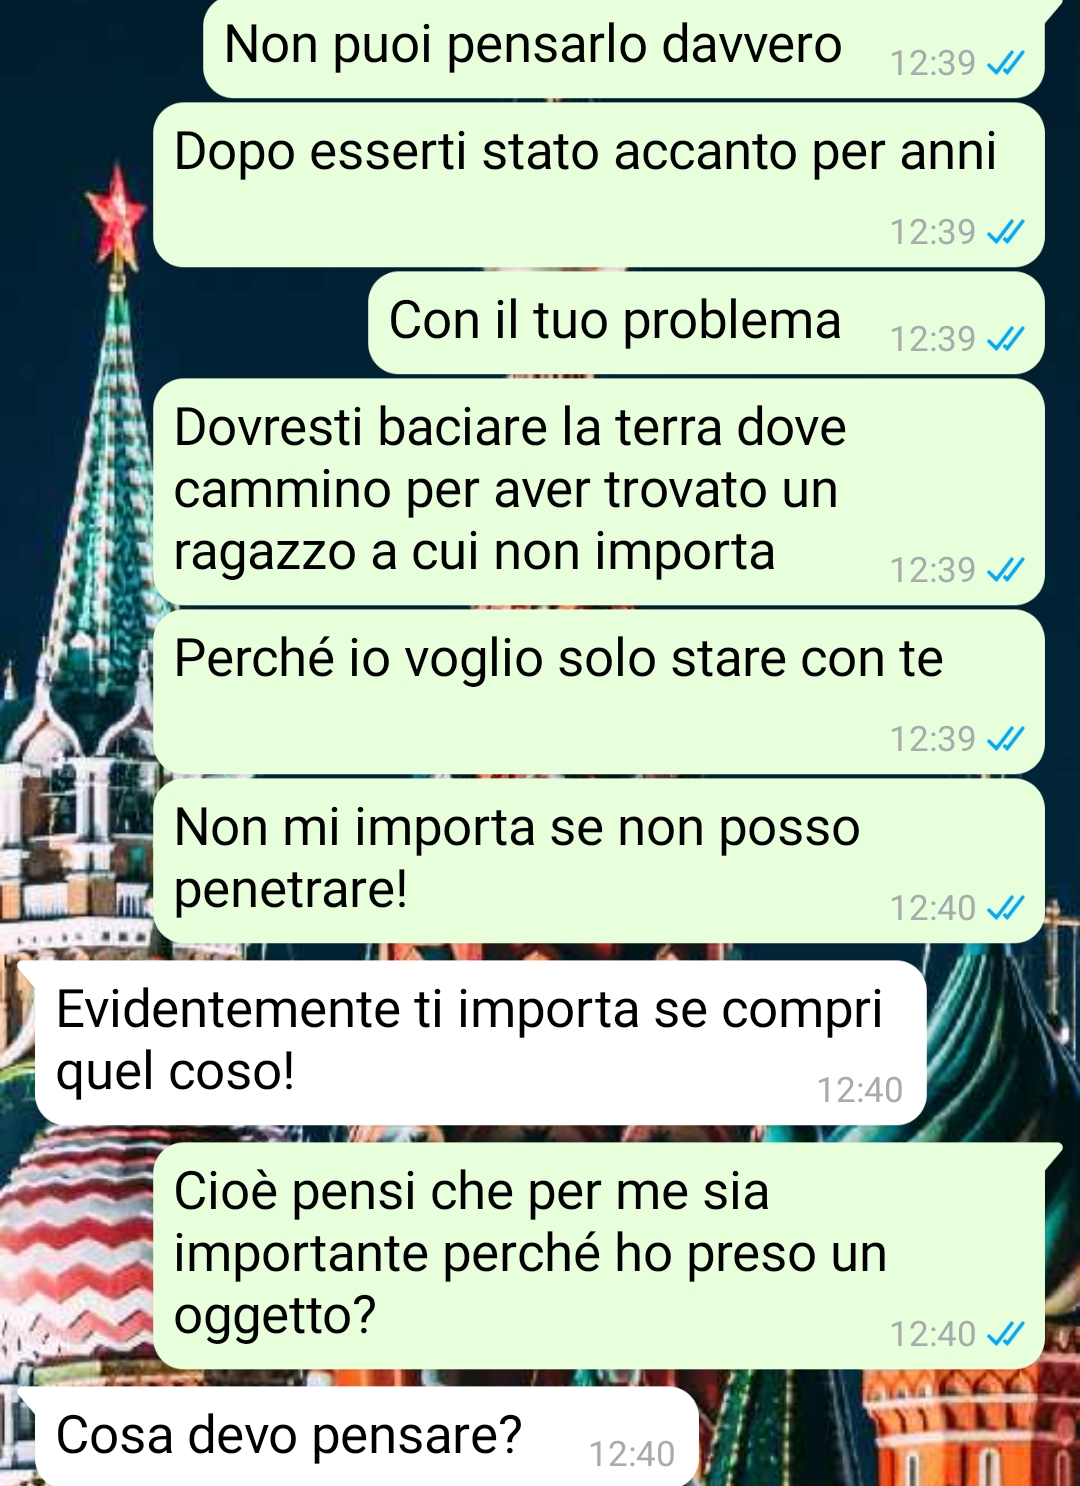
Task: Select the message "Dopo esserti stato accanto per anni"
Action: [x=599, y=185]
